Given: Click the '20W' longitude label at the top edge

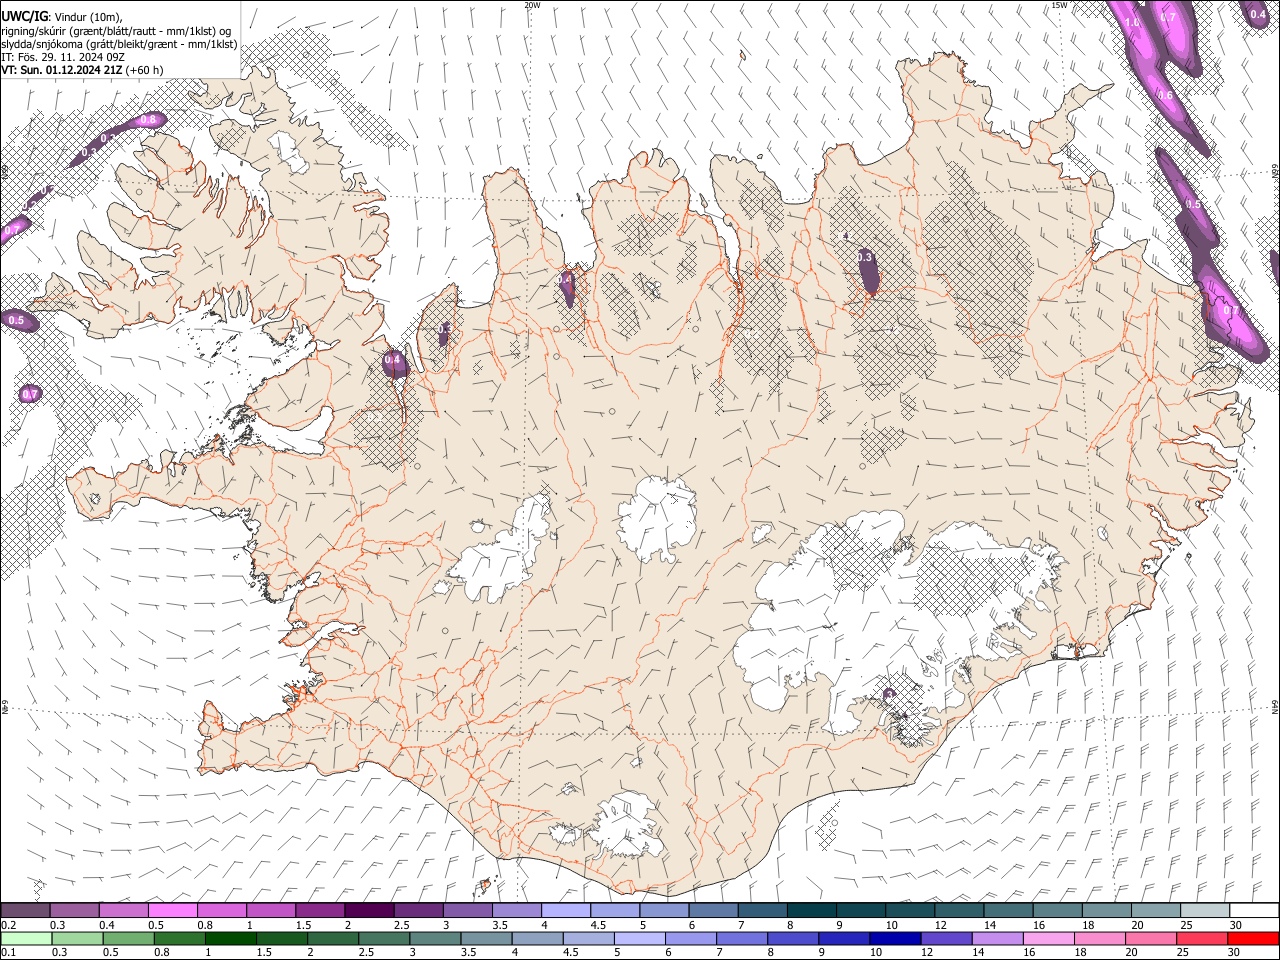Looking at the screenshot, I should pos(532,5).
